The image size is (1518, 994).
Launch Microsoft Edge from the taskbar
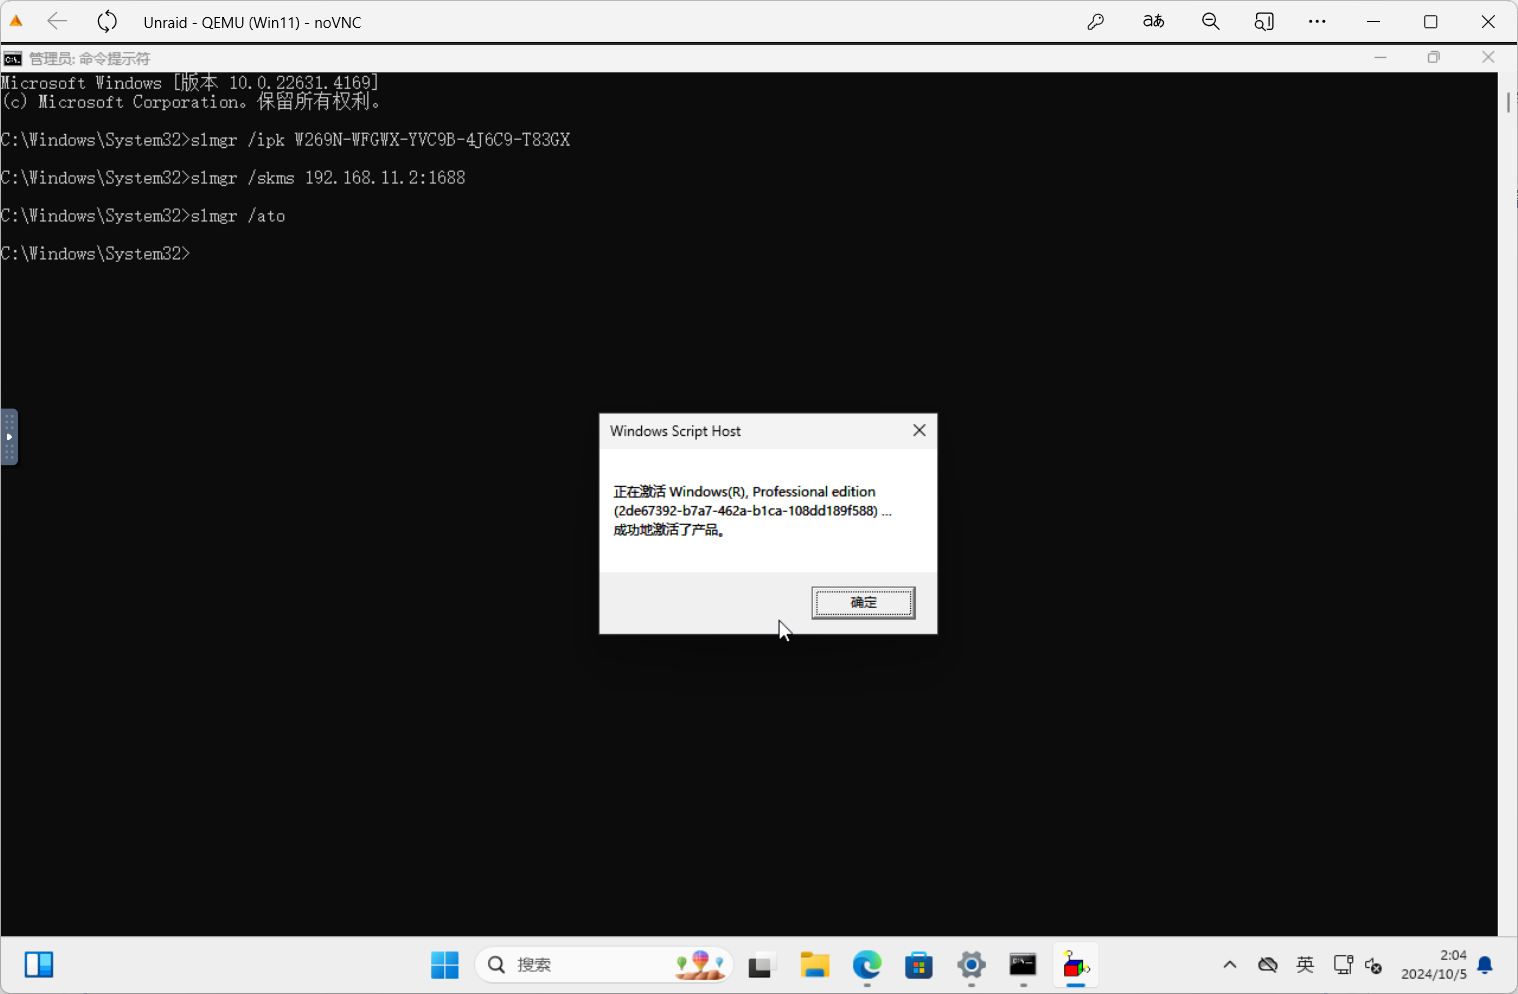[x=867, y=965]
